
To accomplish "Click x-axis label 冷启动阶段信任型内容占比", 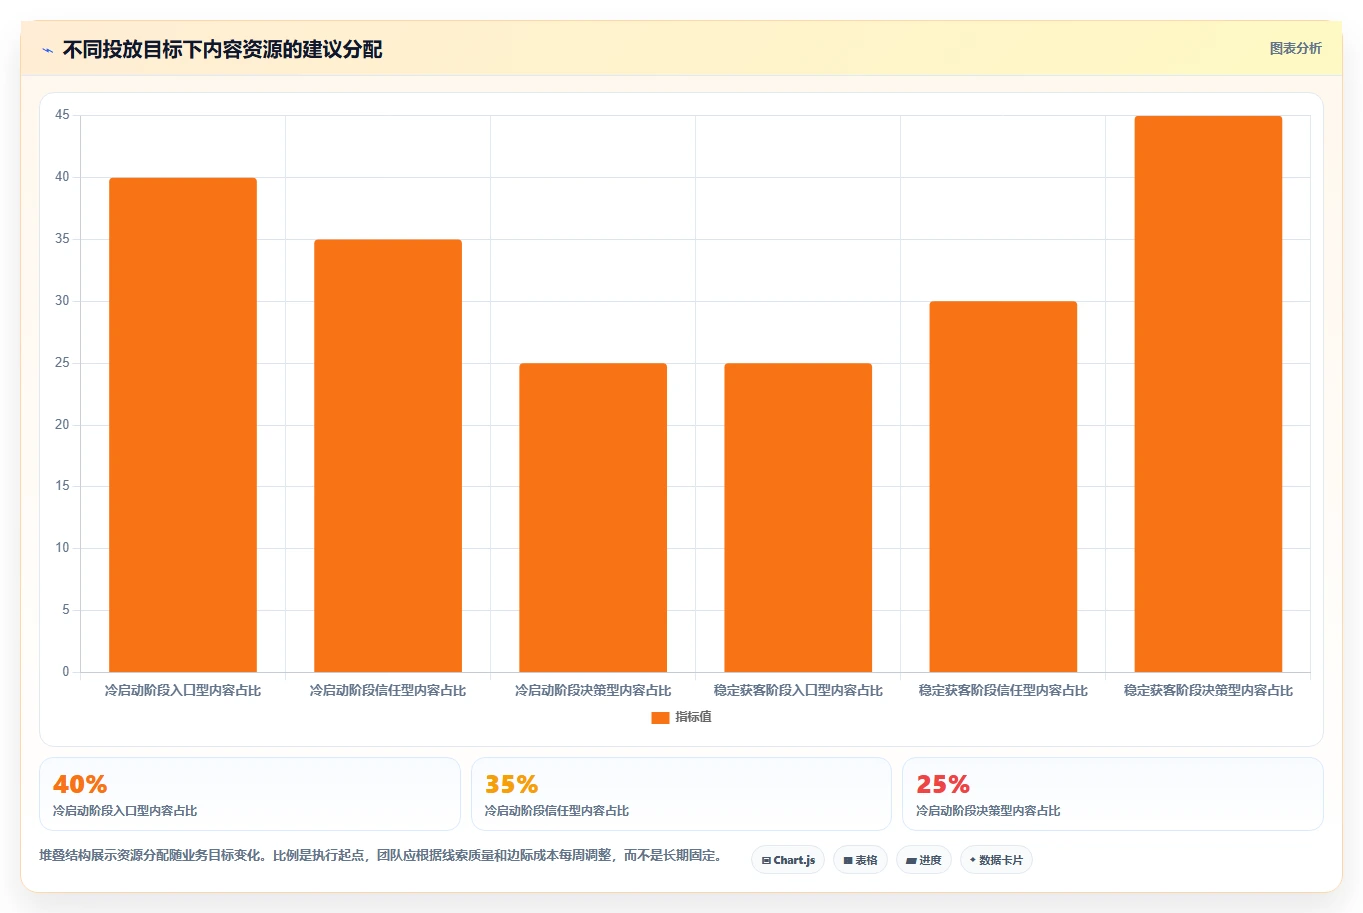I will point(388,691).
